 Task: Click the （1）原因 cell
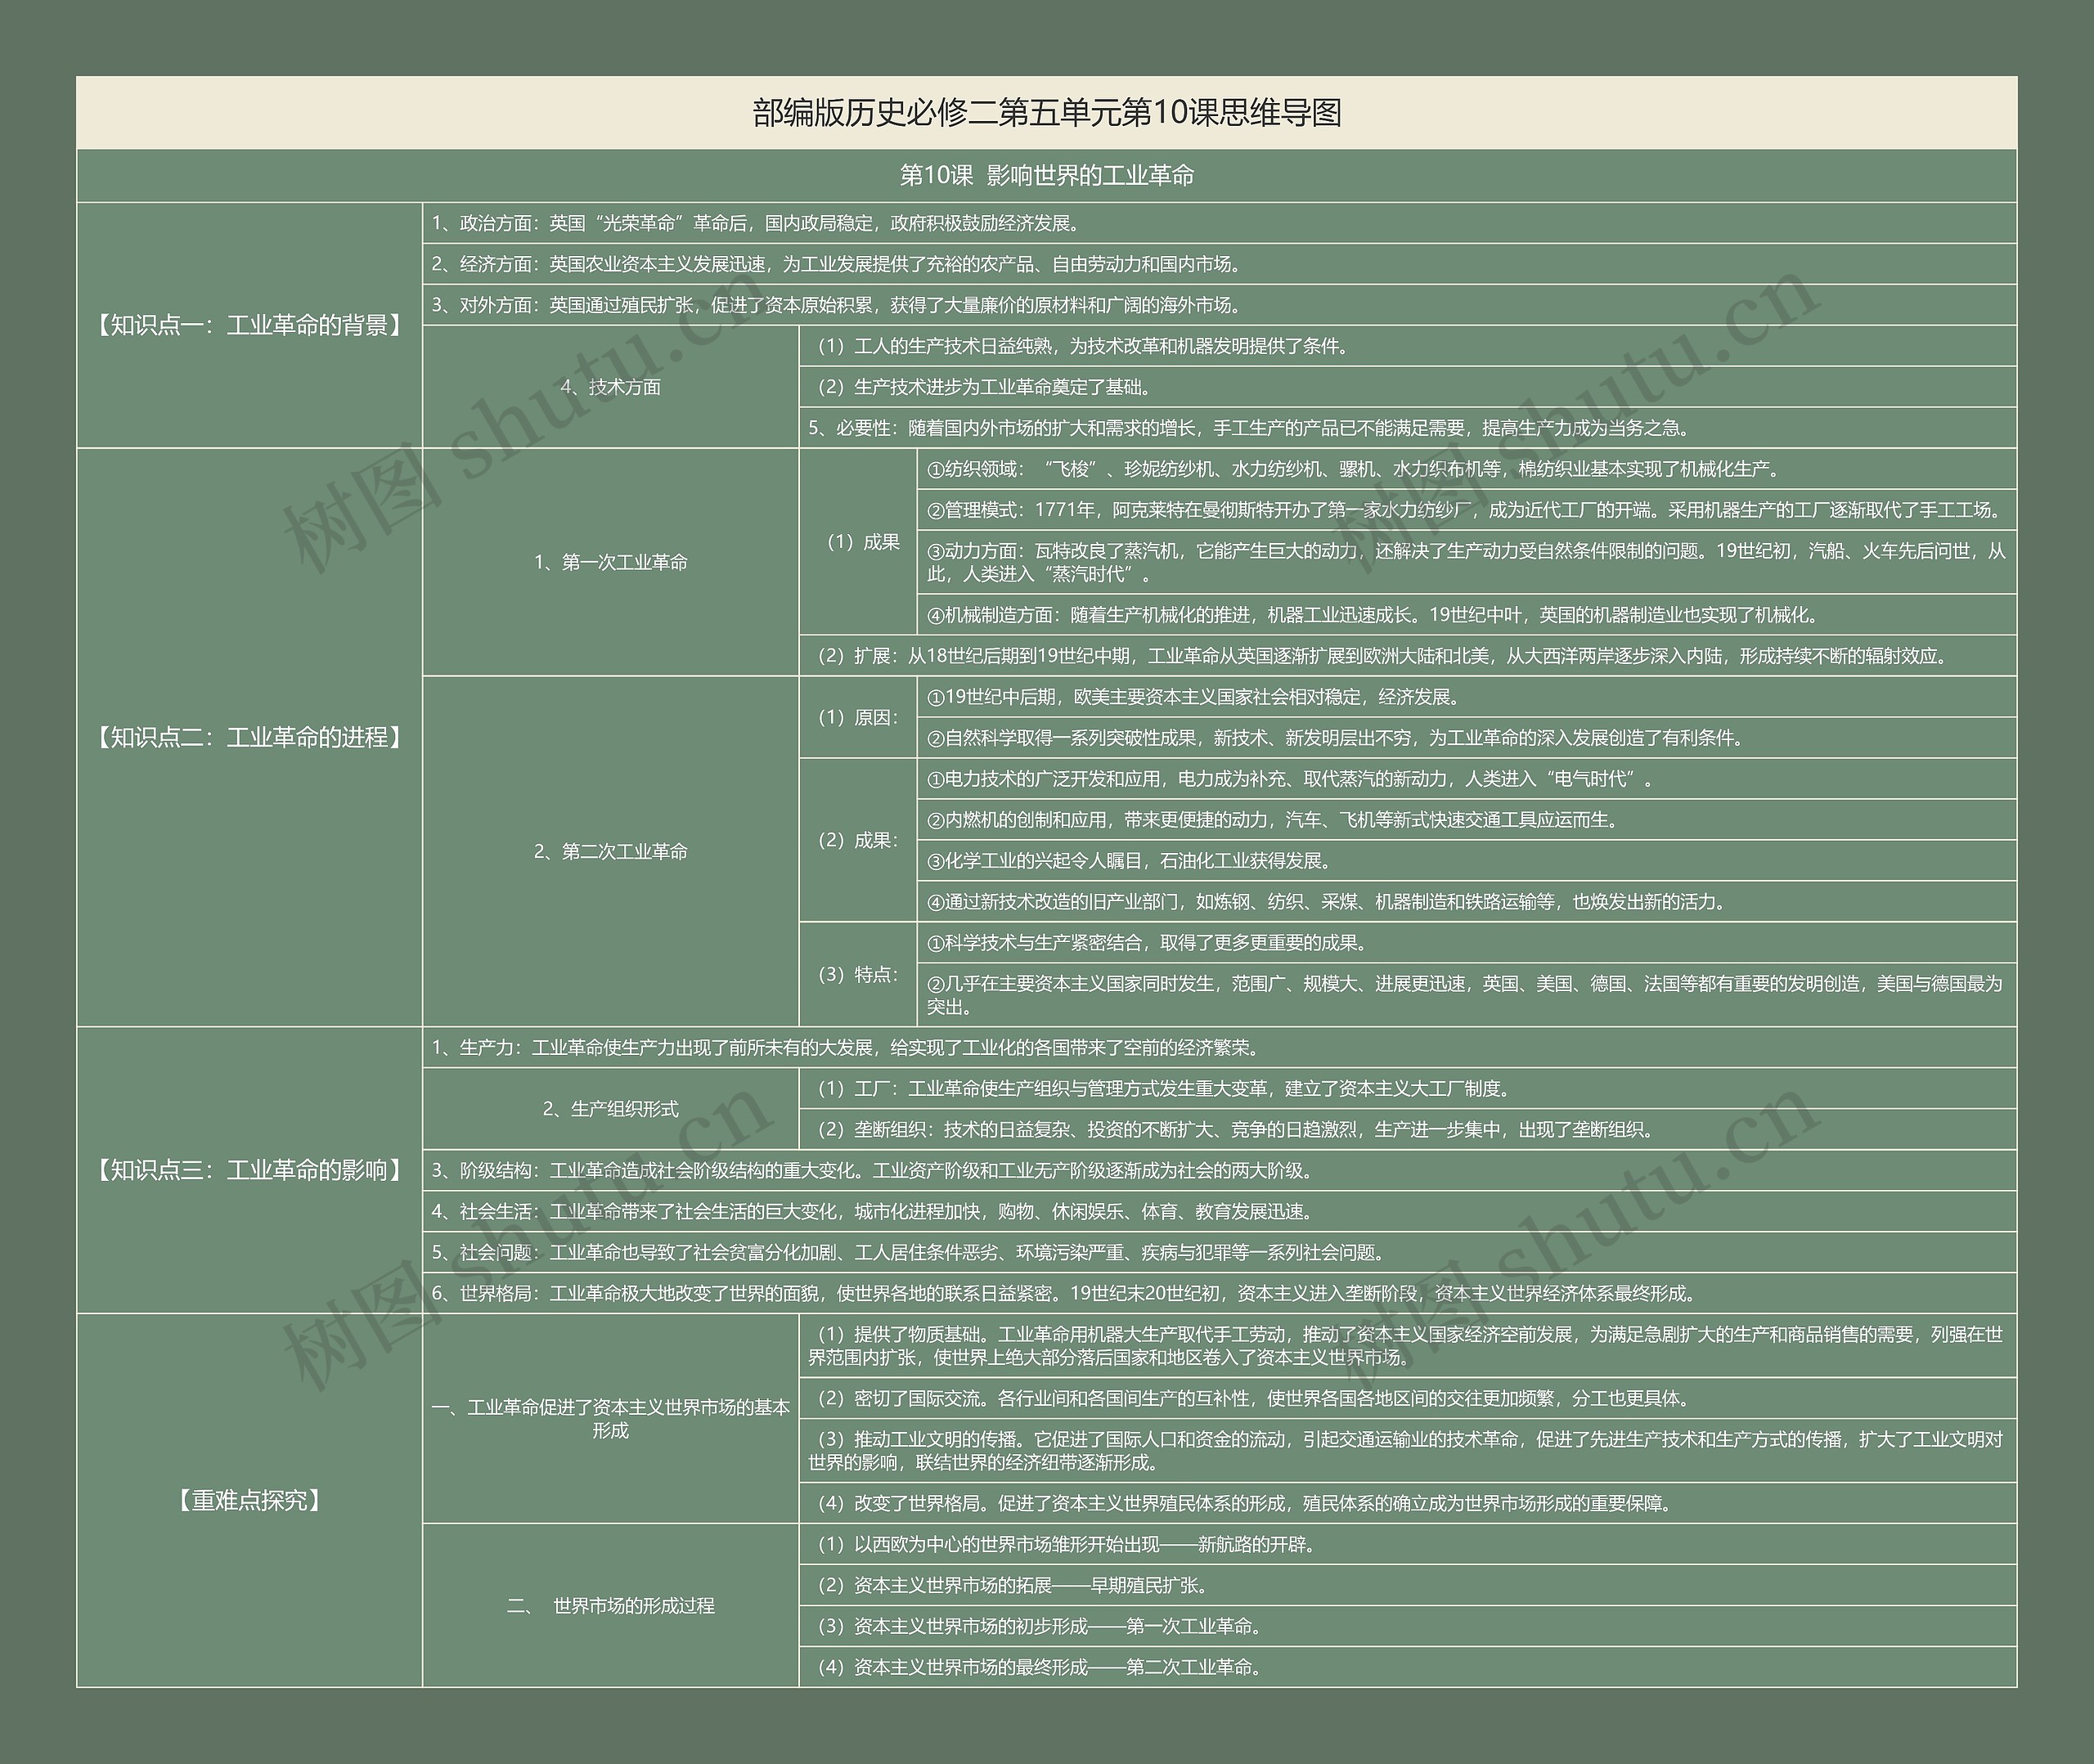pyautogui.click(x=858, y=717)
